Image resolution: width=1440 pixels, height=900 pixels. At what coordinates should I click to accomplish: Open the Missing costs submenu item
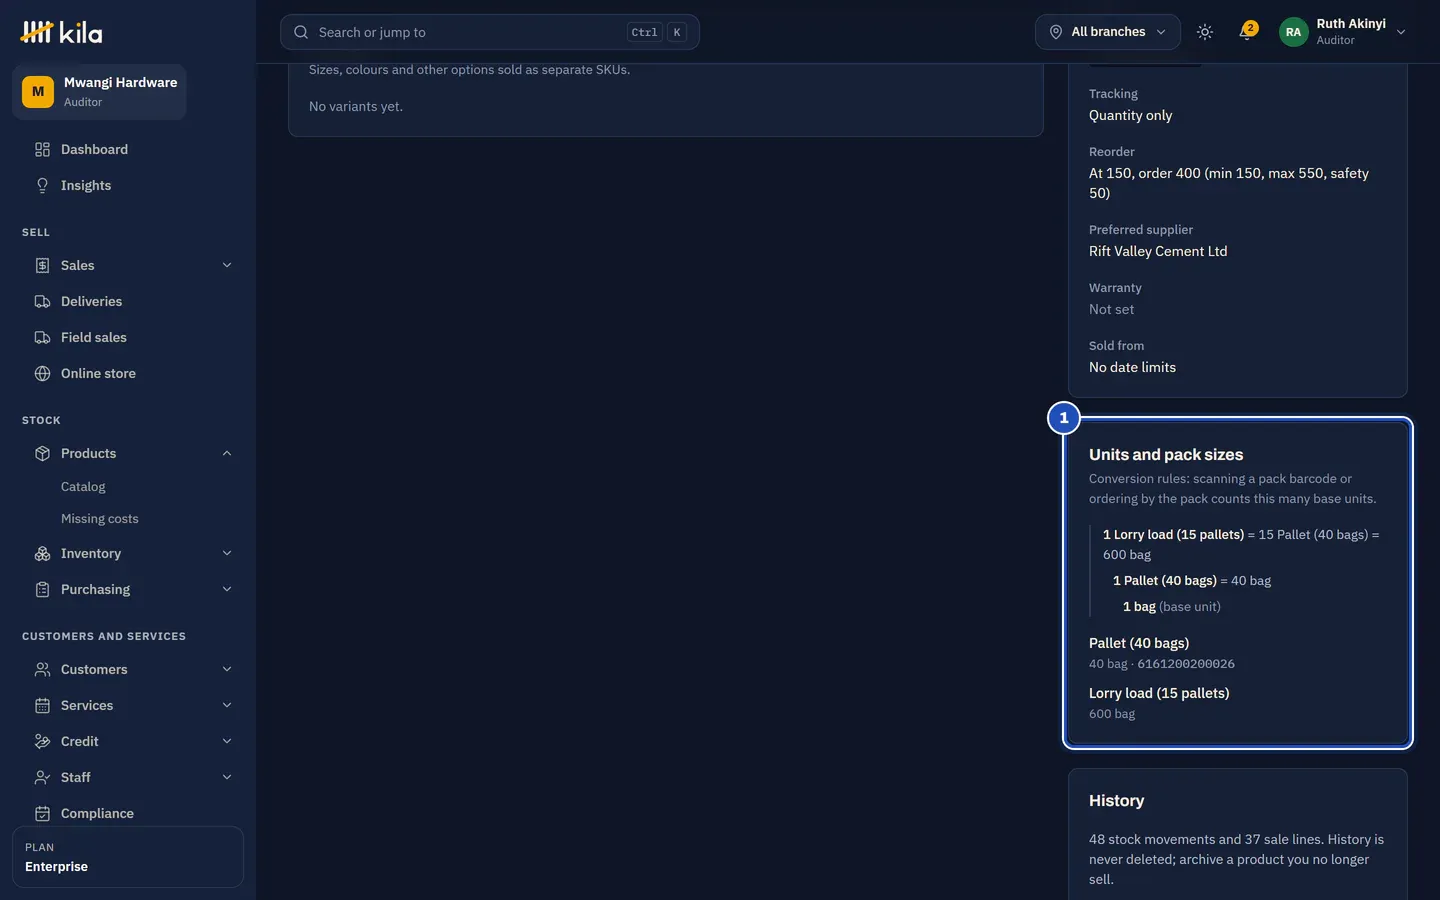coord(100,519)
